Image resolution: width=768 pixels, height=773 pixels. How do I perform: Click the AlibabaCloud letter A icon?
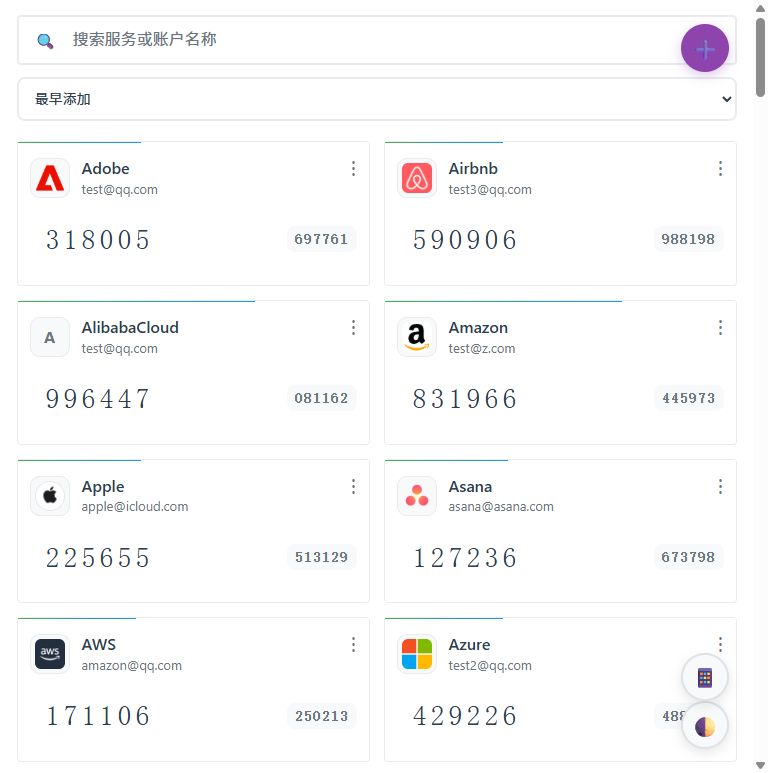pyautogui.click(x=50, y=337)
